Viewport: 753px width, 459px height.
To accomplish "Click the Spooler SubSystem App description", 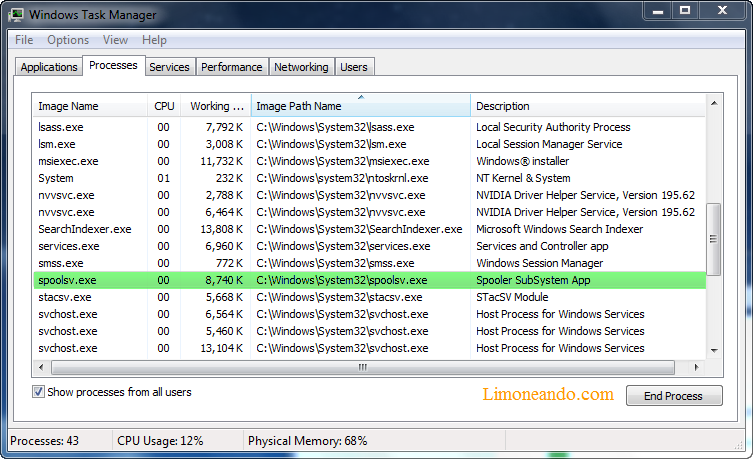I will 533,280.
